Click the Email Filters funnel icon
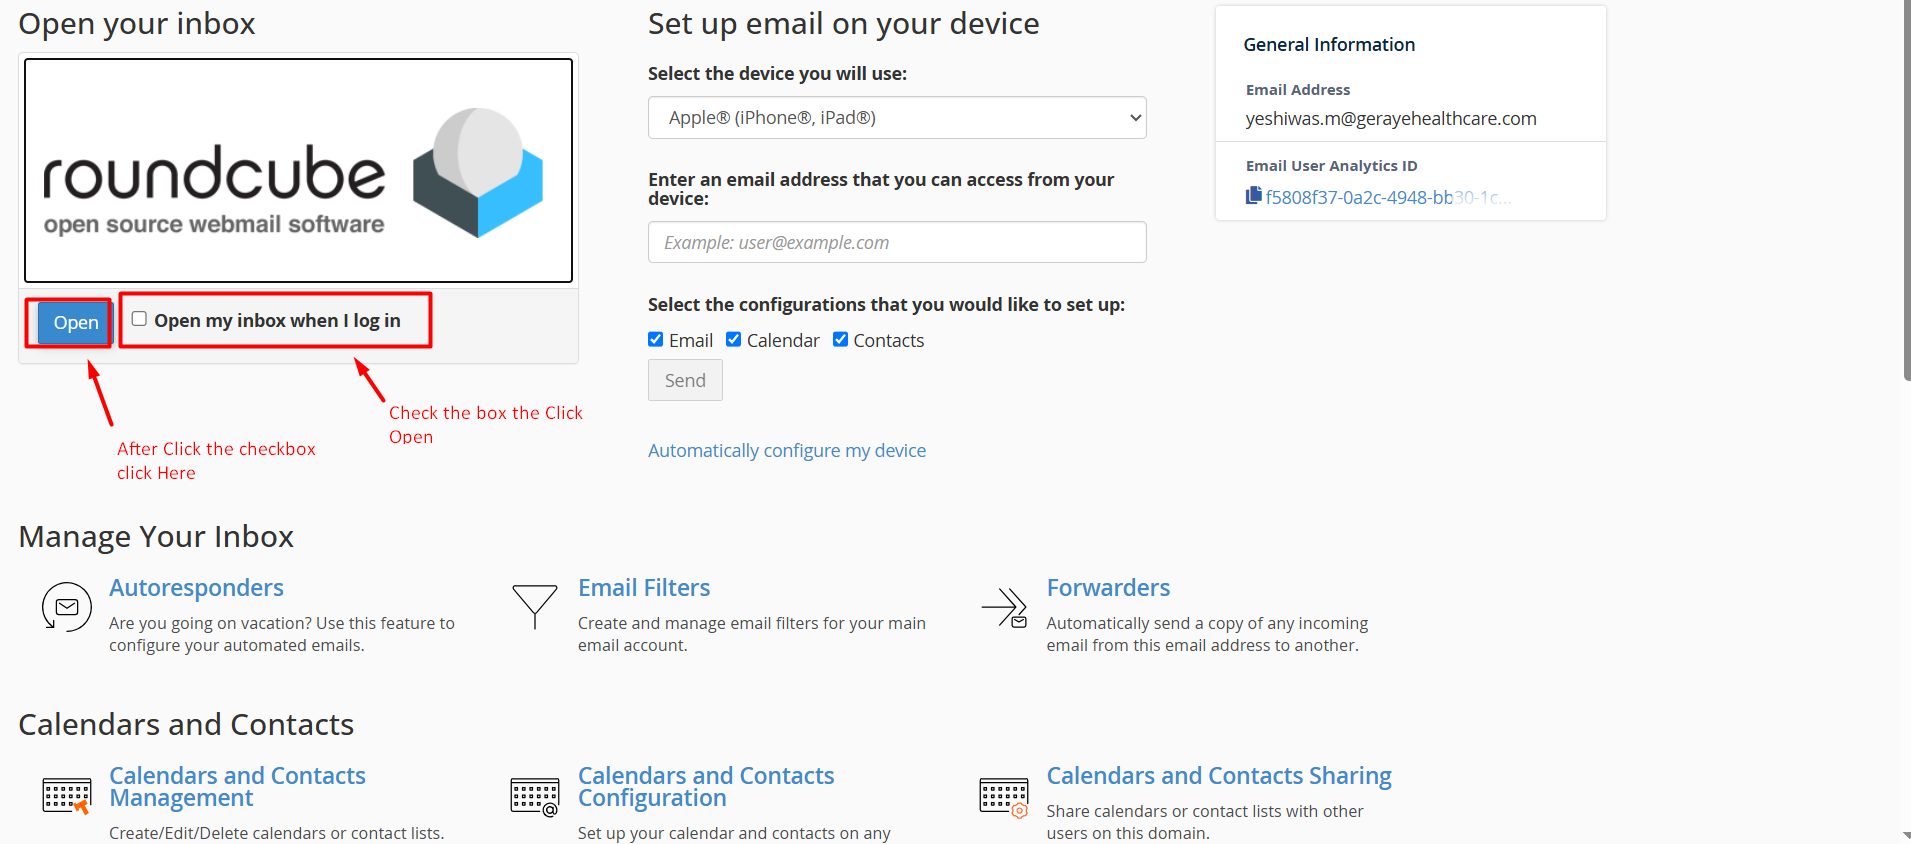This screenshot has width=1911, height=844. 535,605
